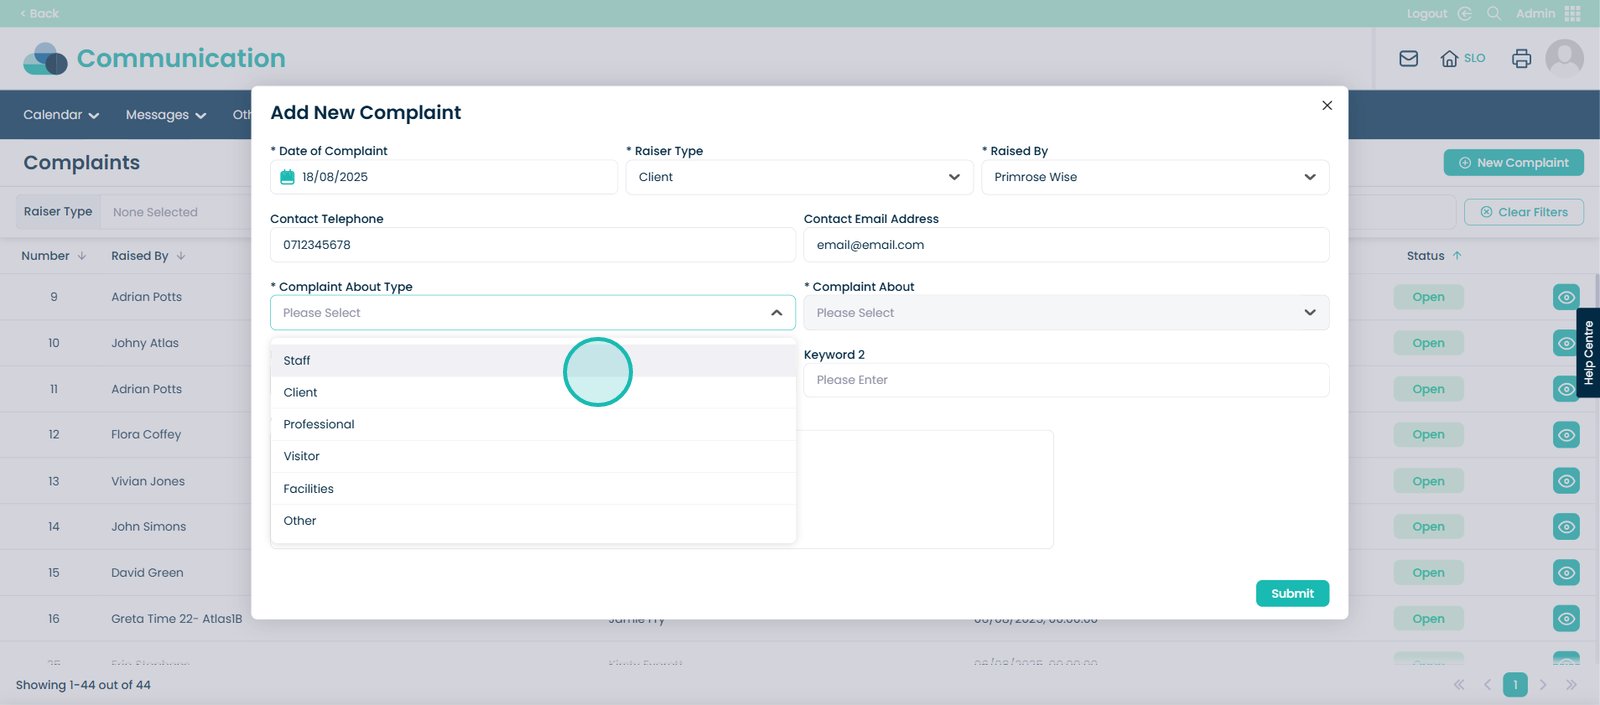Image resolution: width=1600 pixels, height=705 pixels.
Task: Click the Contact Telephone input field
Action: pyautogui.click(x=532, y=245)
